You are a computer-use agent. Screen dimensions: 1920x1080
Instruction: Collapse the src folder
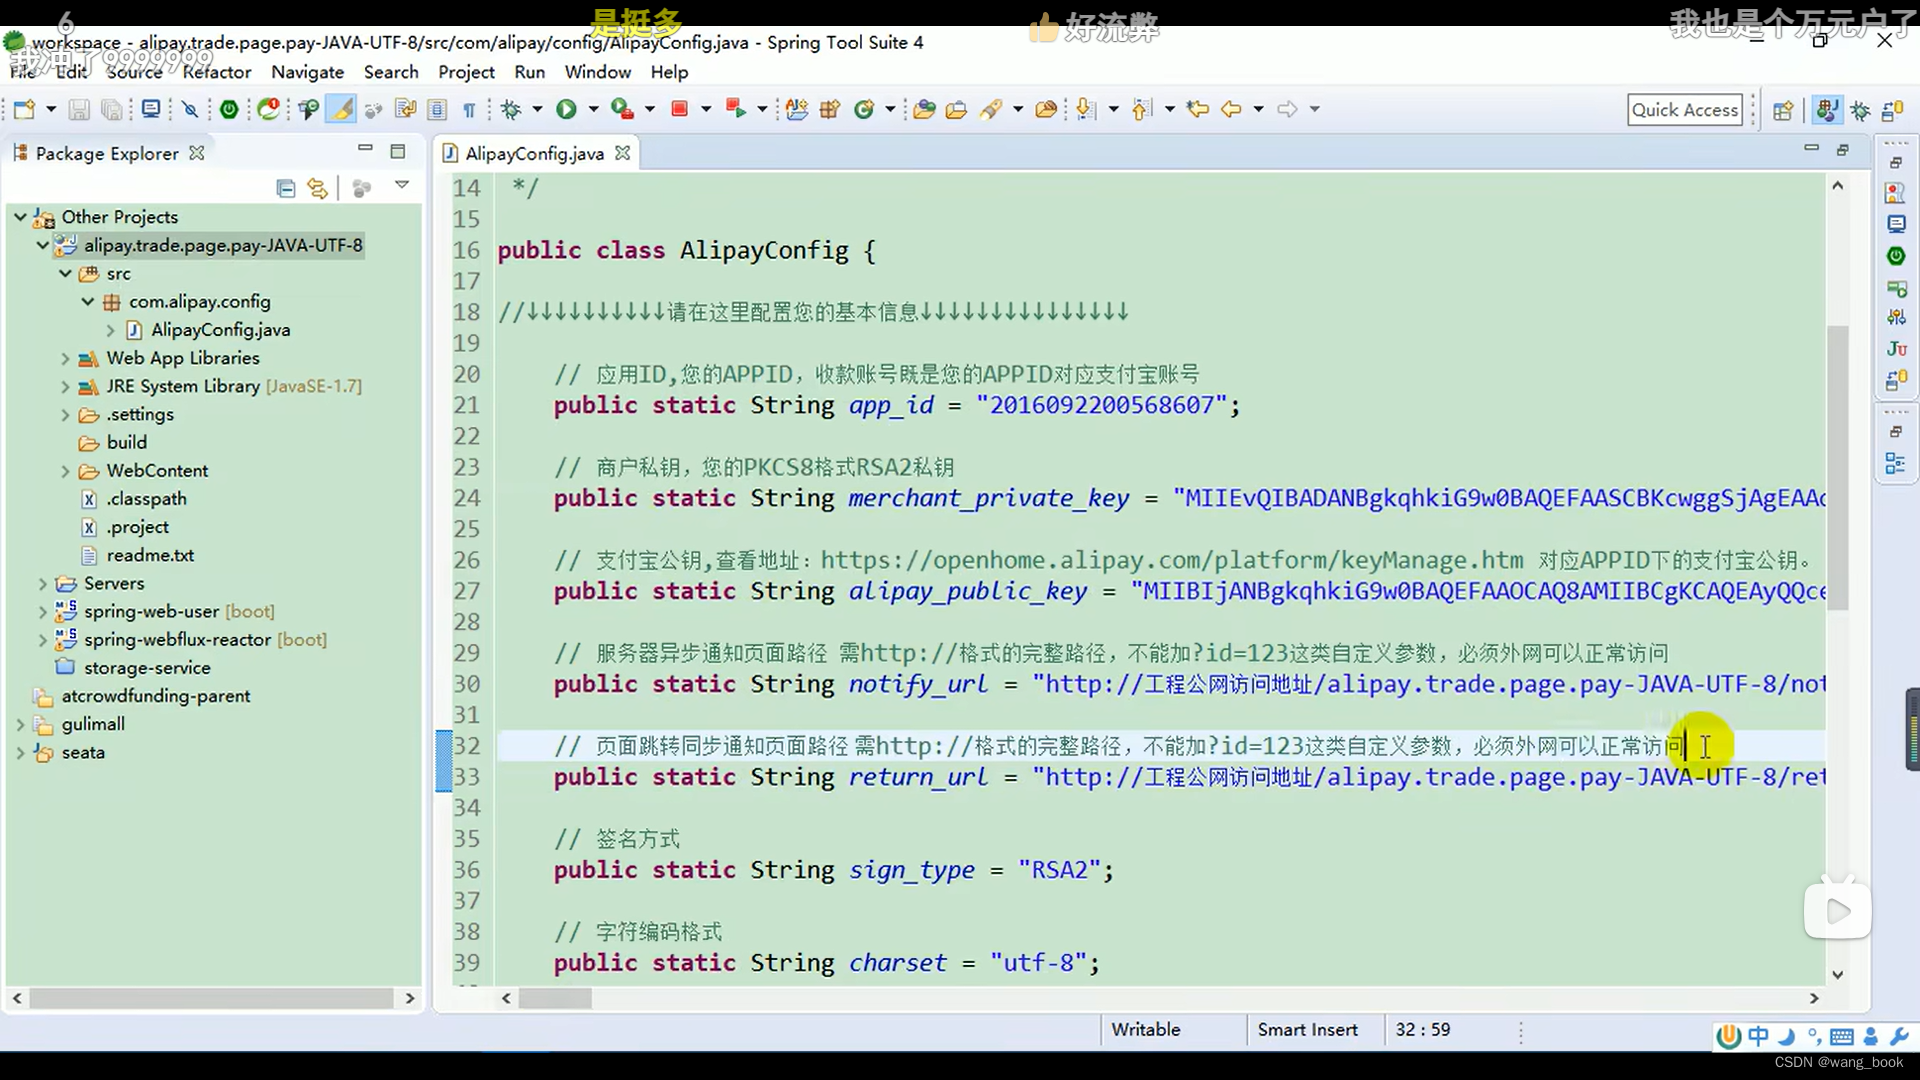pos(65,273)
